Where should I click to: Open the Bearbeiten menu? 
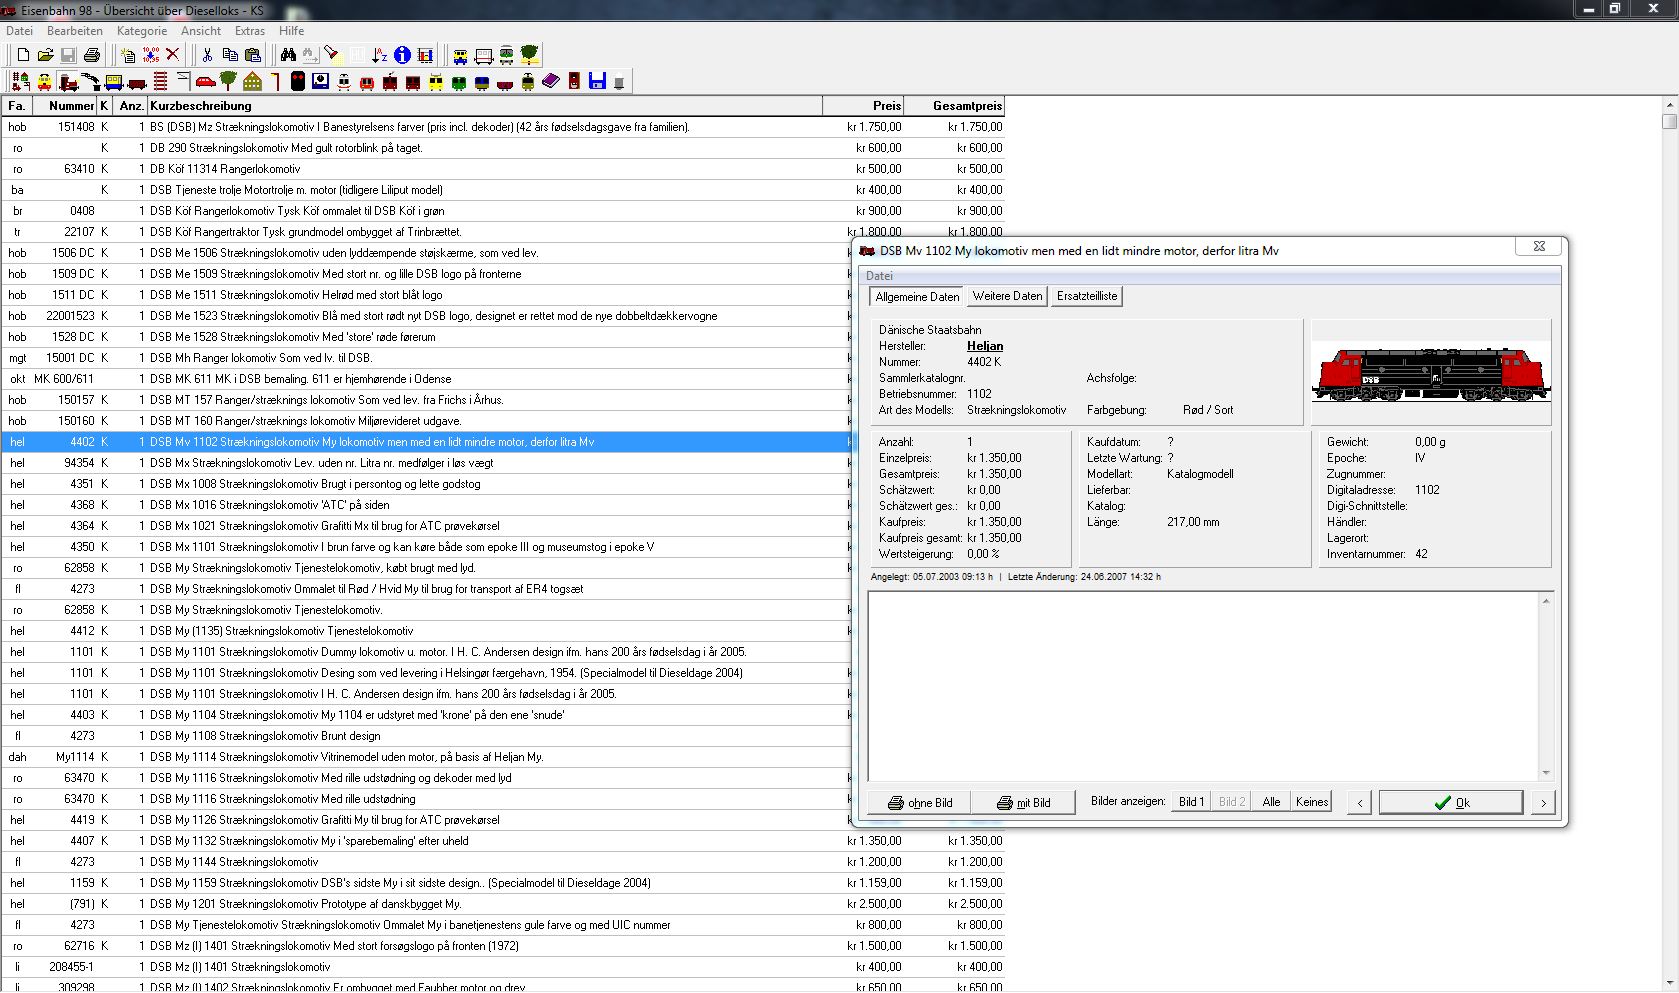75,31
